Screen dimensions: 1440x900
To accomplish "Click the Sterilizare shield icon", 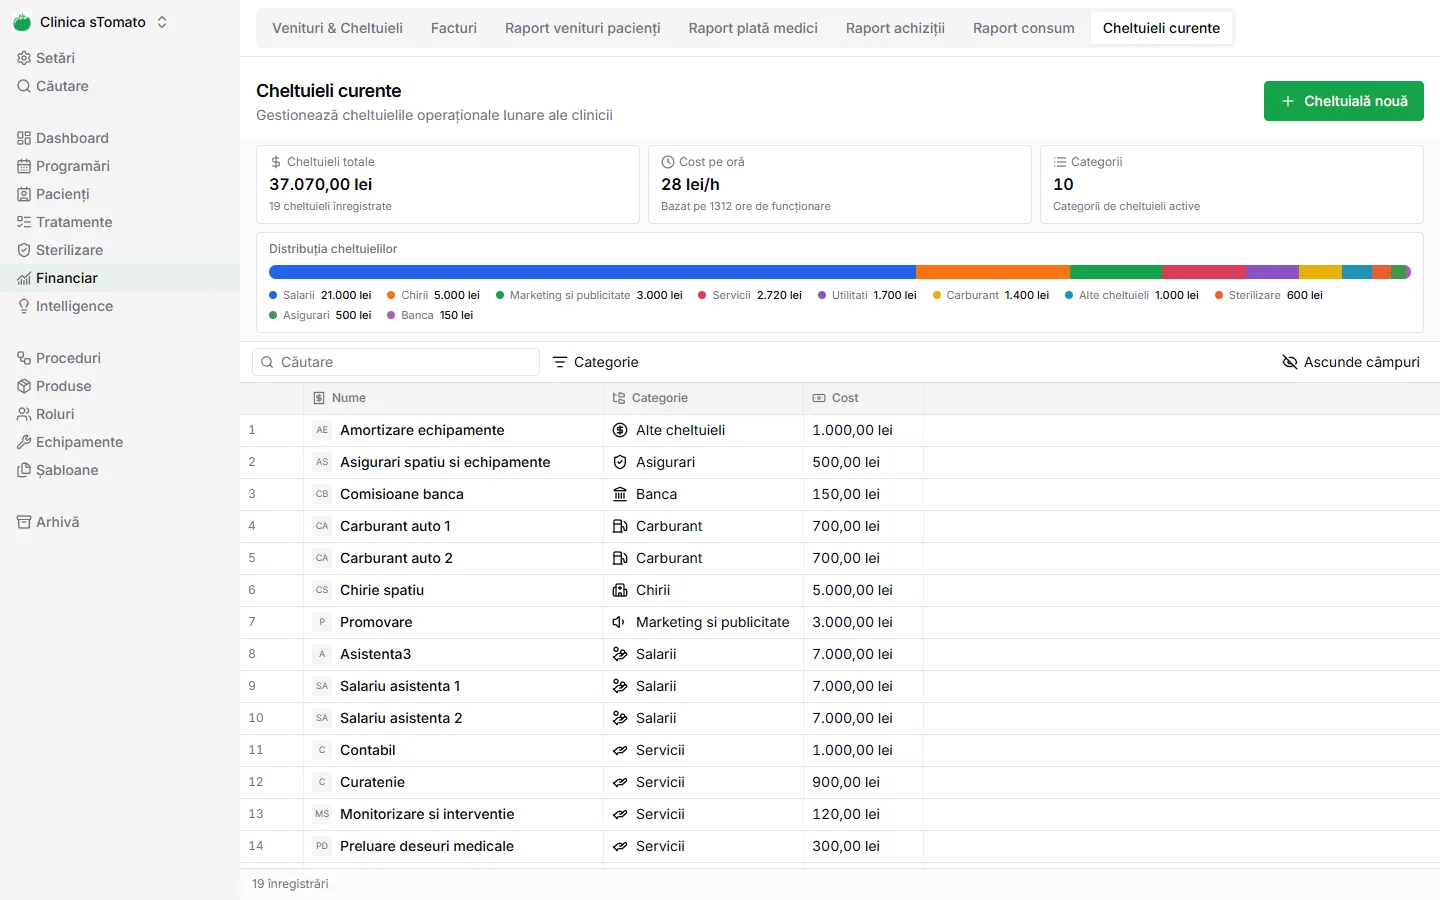I will tap(24, 250).
